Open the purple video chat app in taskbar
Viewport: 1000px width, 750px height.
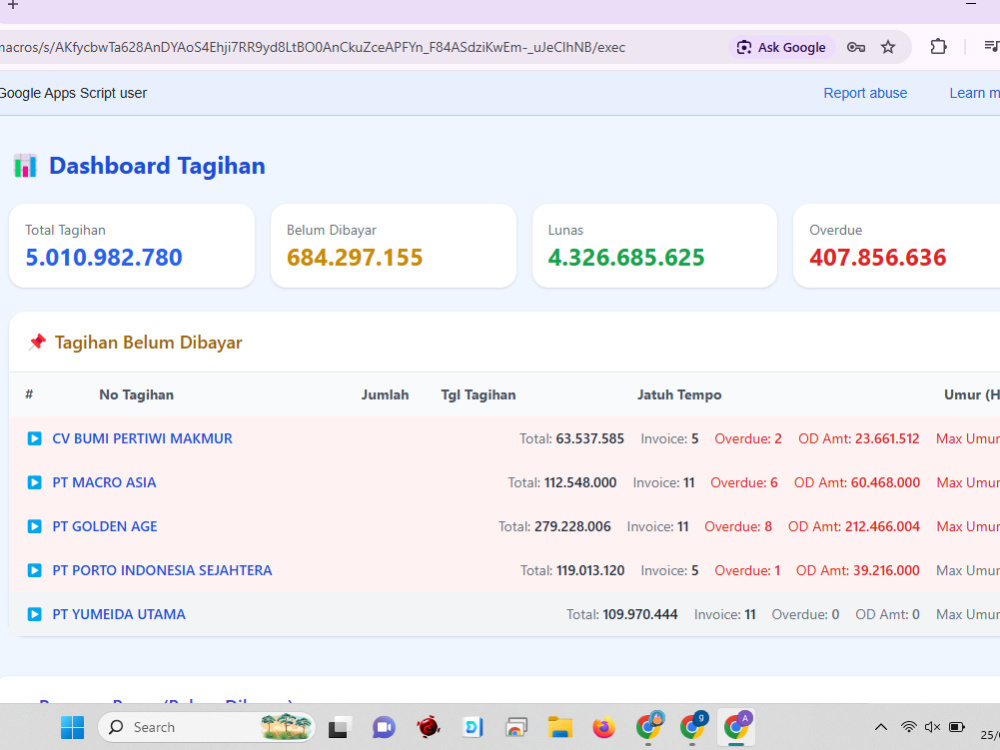384,727
